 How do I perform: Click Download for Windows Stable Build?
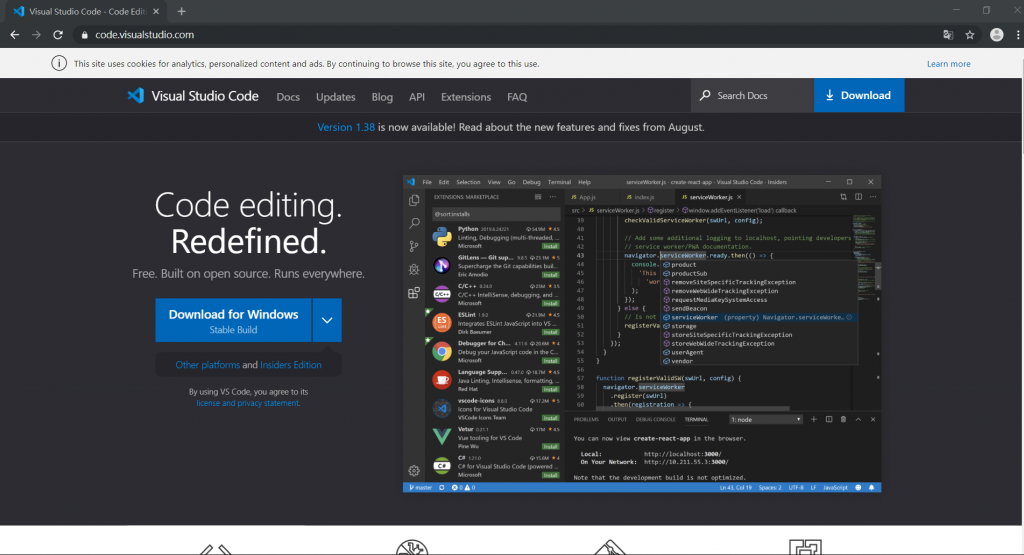pyautogui.click(x=233, y=320)
